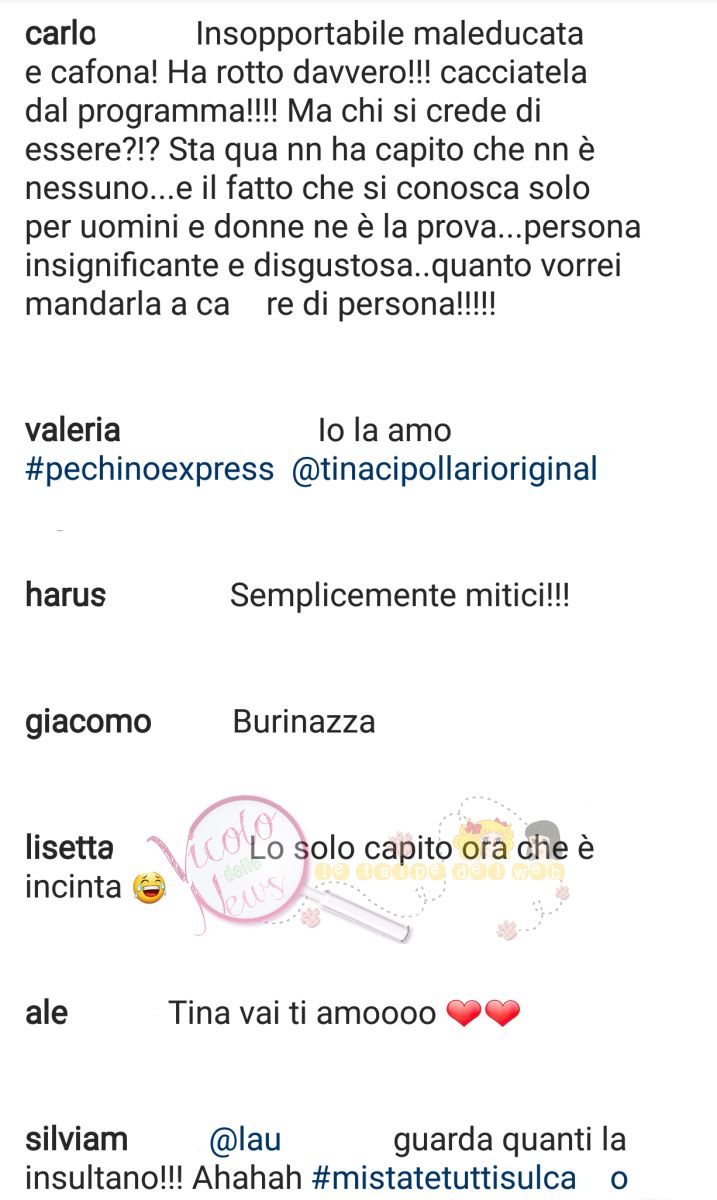The image size is (717, 1200).
Task: Visit harus's profile from the username
Action: click(x=65, y=595)
